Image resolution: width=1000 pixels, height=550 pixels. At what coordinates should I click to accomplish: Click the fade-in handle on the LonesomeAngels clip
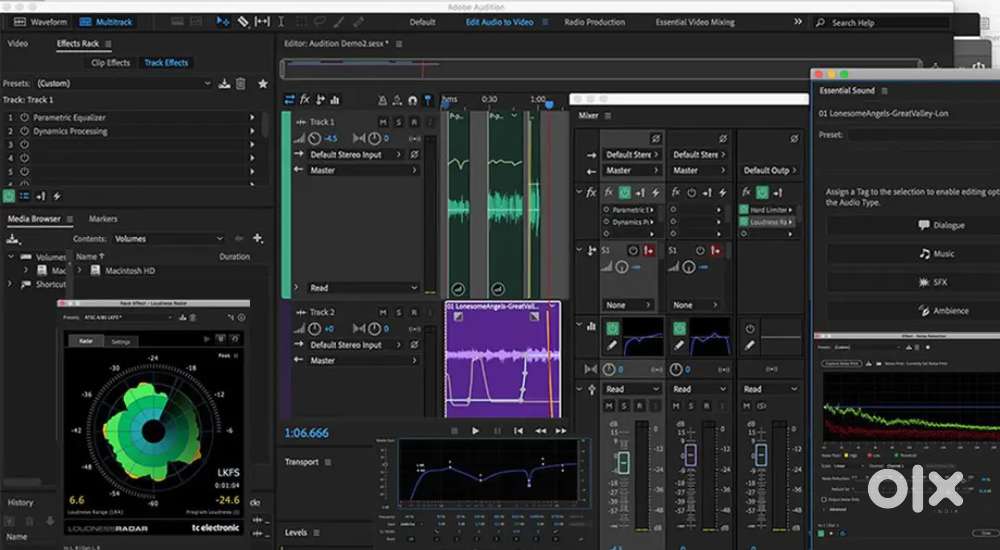tap(458, 316)
